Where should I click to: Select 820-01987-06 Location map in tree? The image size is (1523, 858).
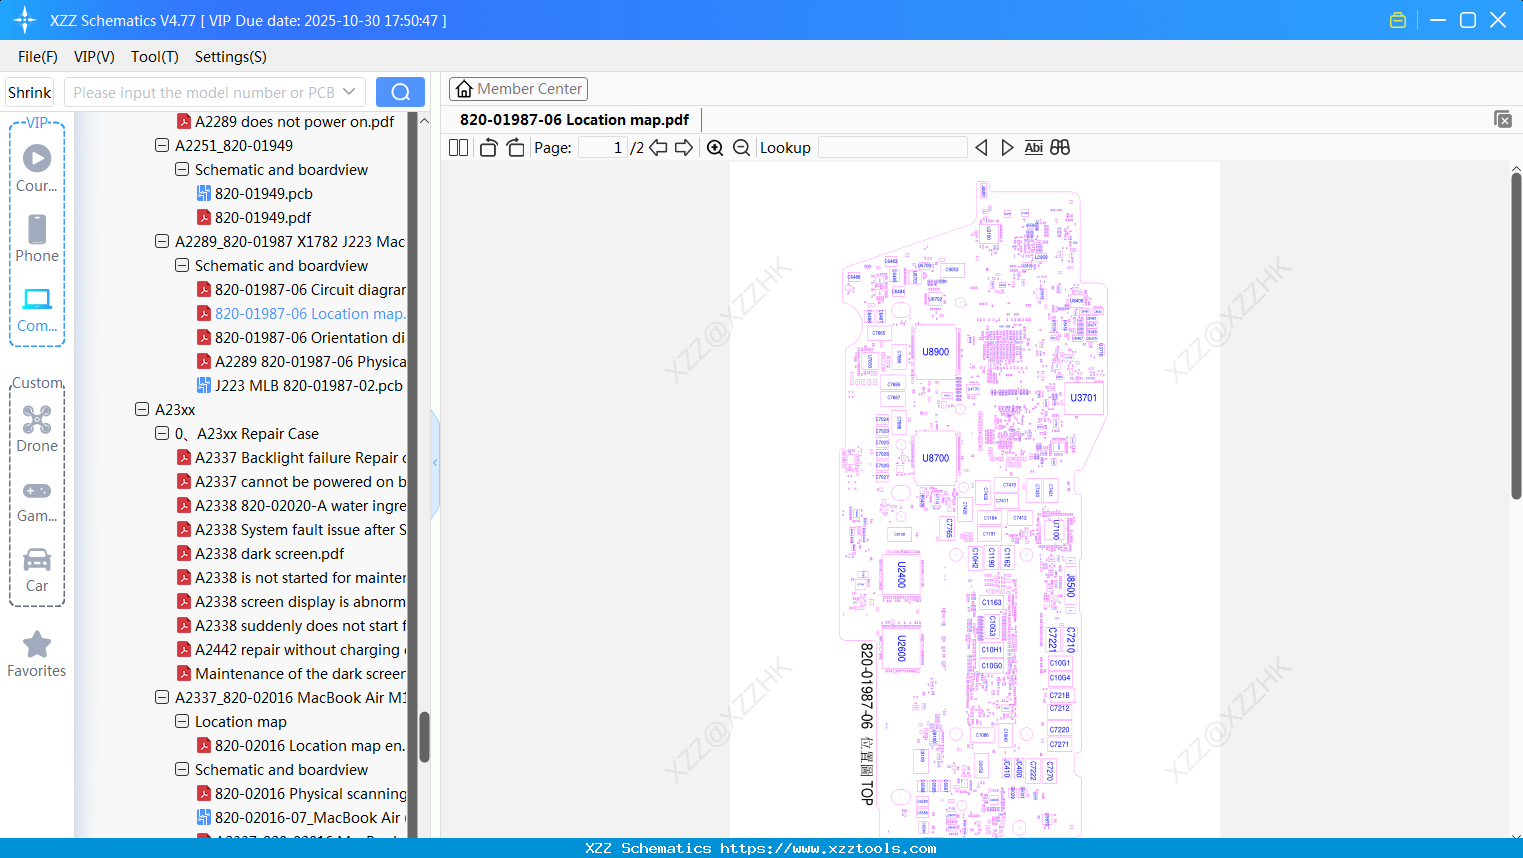click(x=301, y=314)
